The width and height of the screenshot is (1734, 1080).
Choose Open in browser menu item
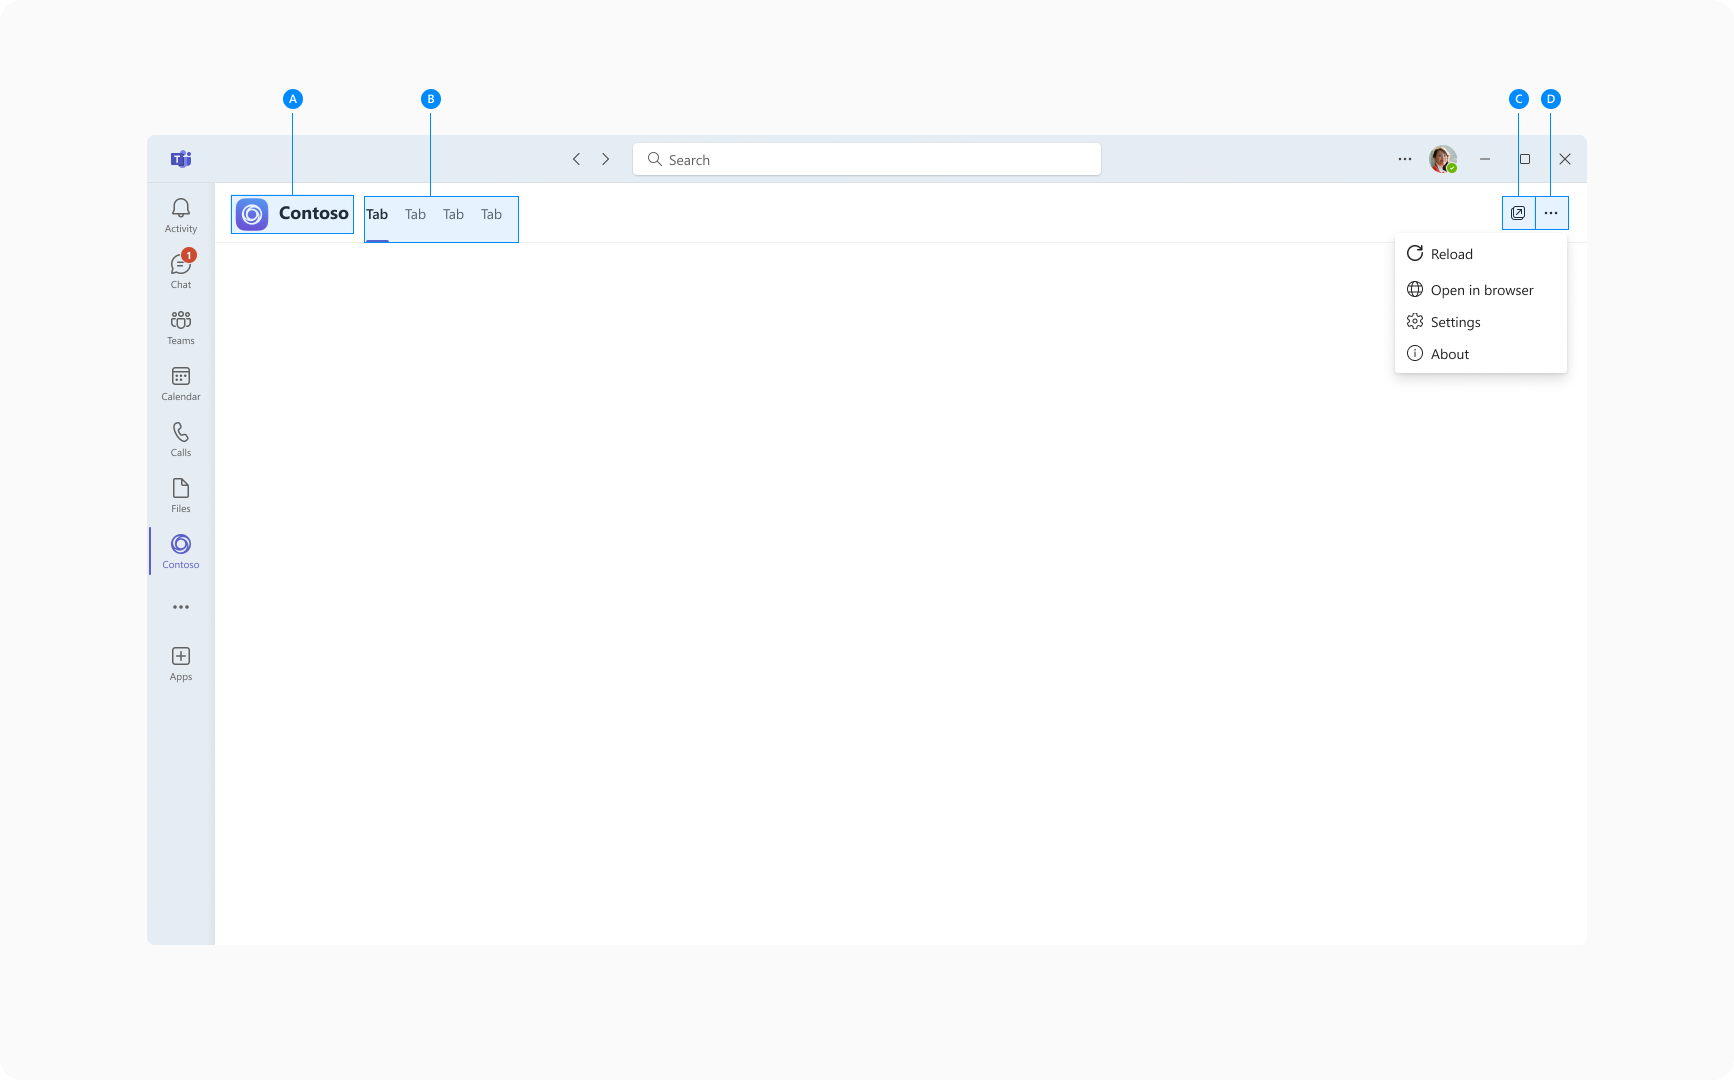click(1480, 290)
